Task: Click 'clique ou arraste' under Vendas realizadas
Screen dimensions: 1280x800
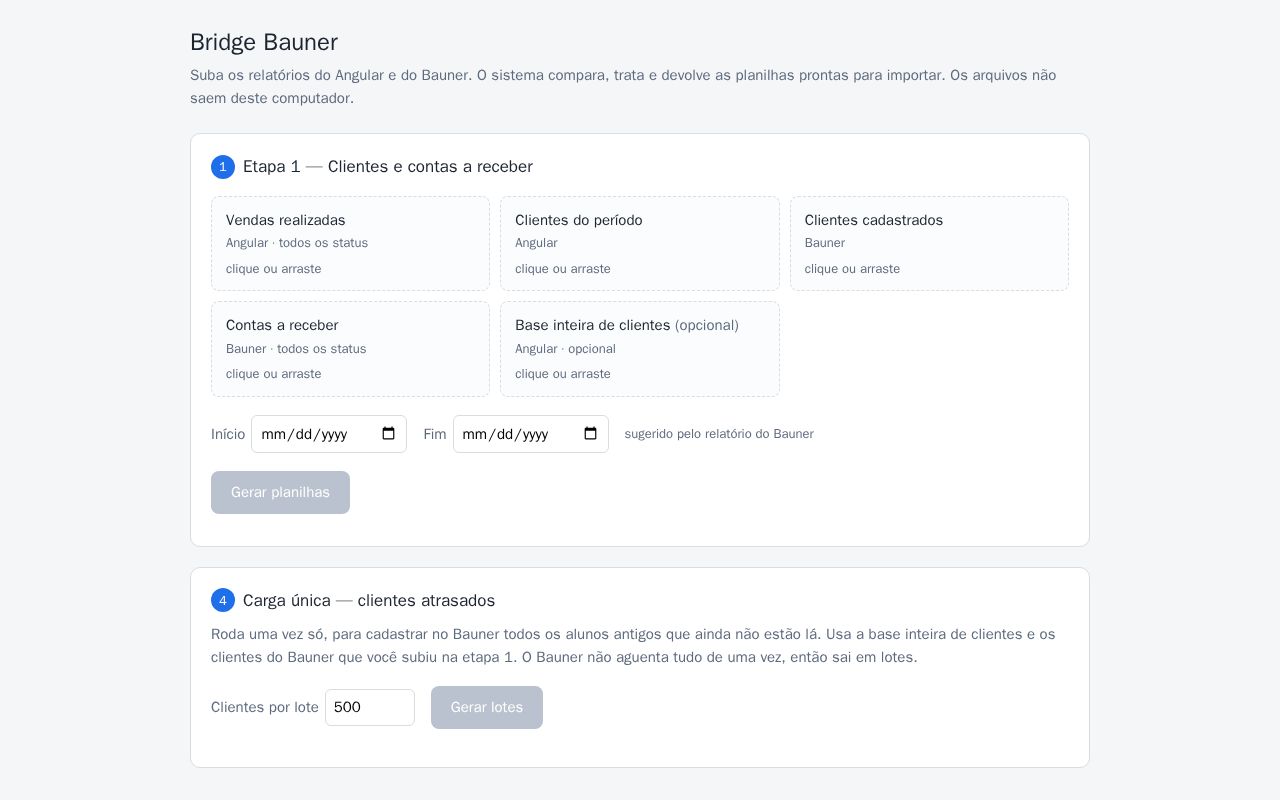Action: click(x=274, y=269)
